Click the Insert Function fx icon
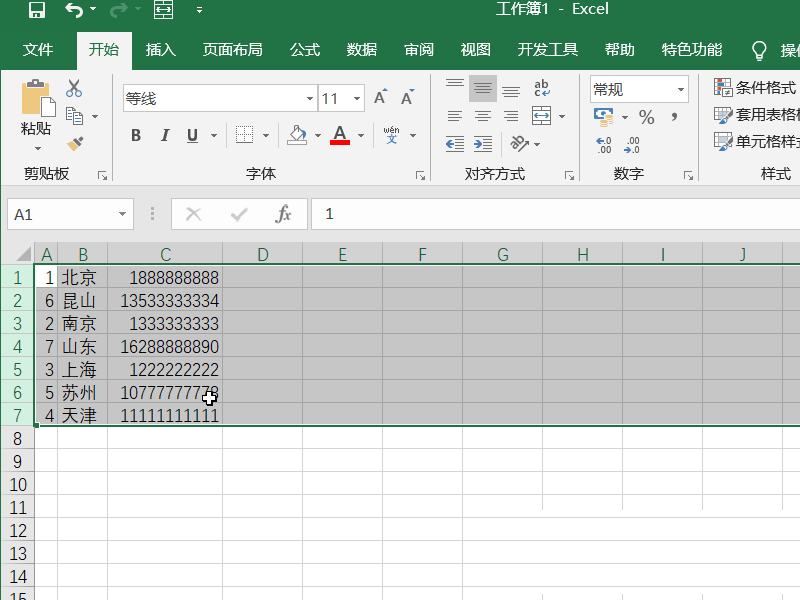800x600 pixels. 283,214
